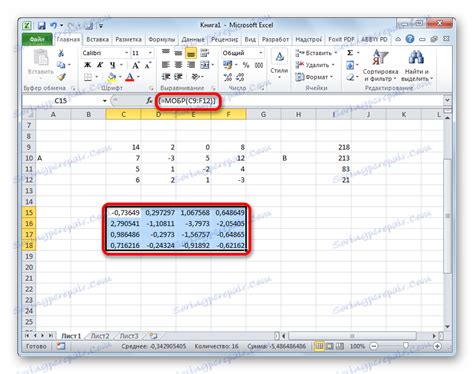
Task: Select sheet tab Лист3
Action: [129, 336]
